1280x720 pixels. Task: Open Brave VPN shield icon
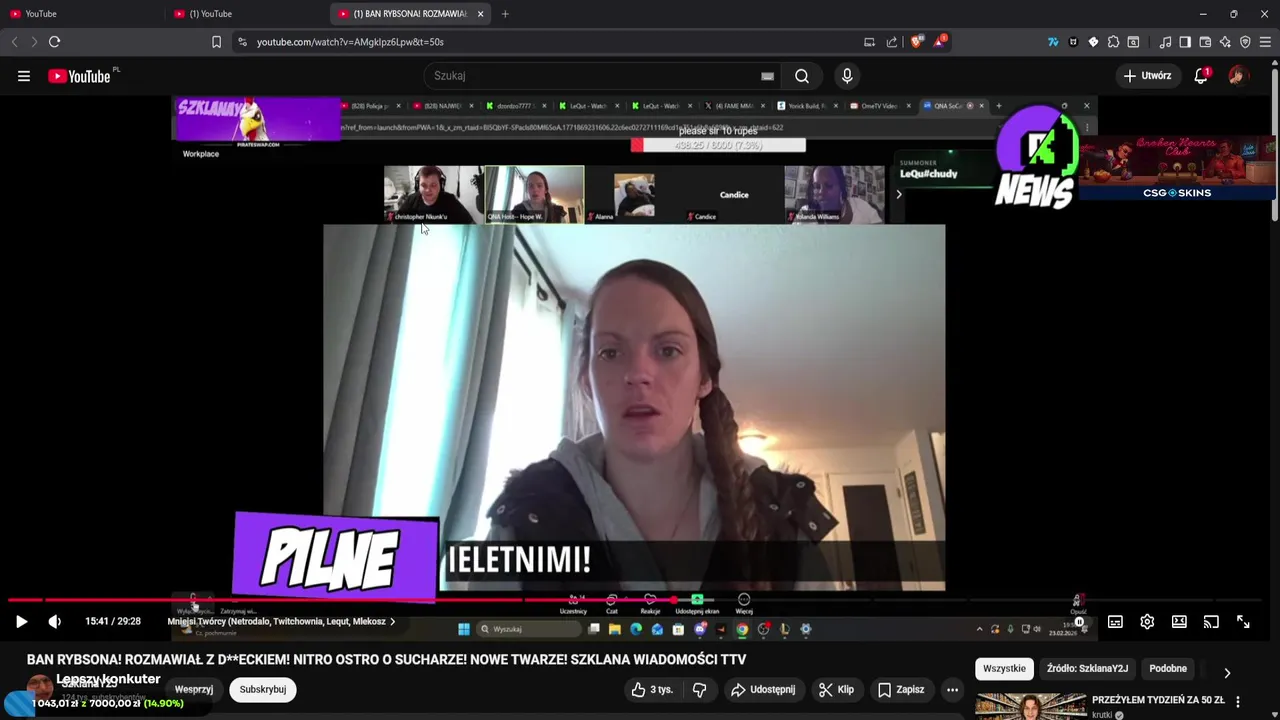click(x=1245, y=42)
